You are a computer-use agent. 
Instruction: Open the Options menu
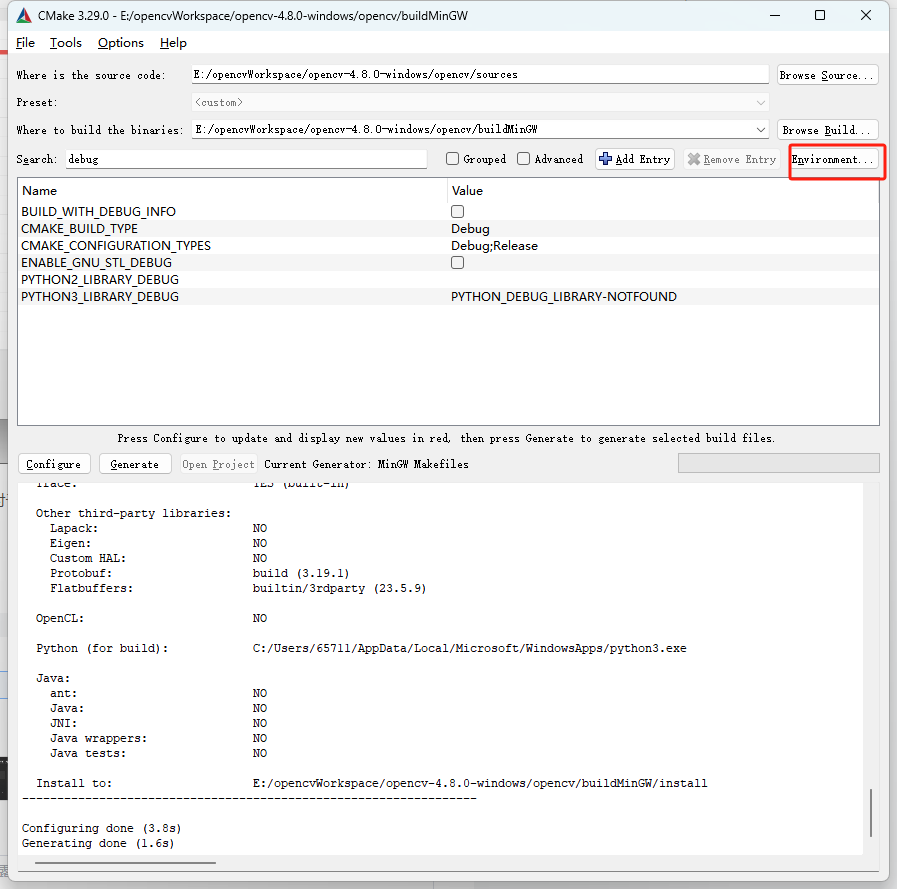coord(121,43)
